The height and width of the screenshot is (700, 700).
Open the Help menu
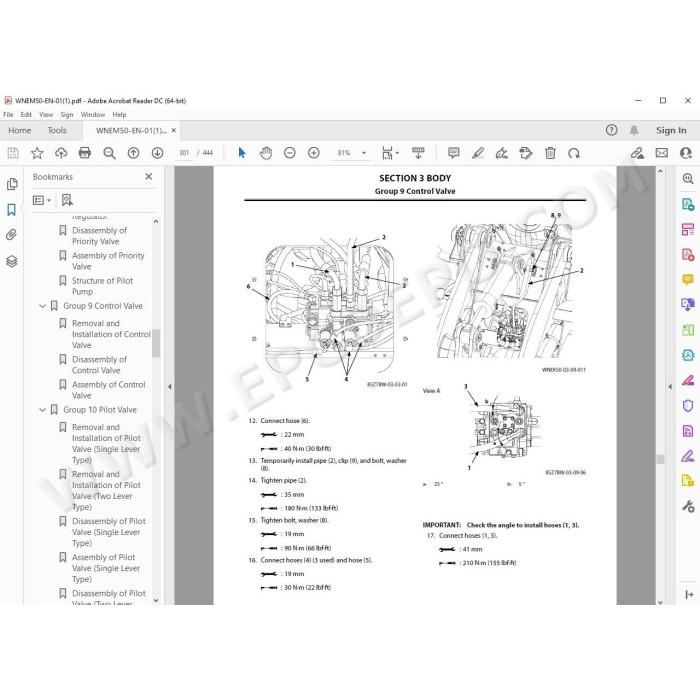[119, 115]
